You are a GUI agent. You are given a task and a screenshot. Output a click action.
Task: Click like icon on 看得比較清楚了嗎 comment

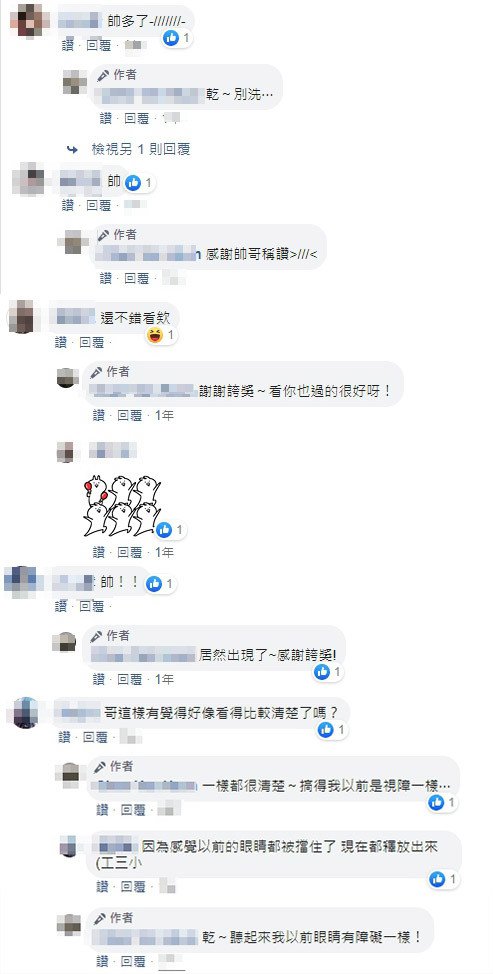coord(325,730)
